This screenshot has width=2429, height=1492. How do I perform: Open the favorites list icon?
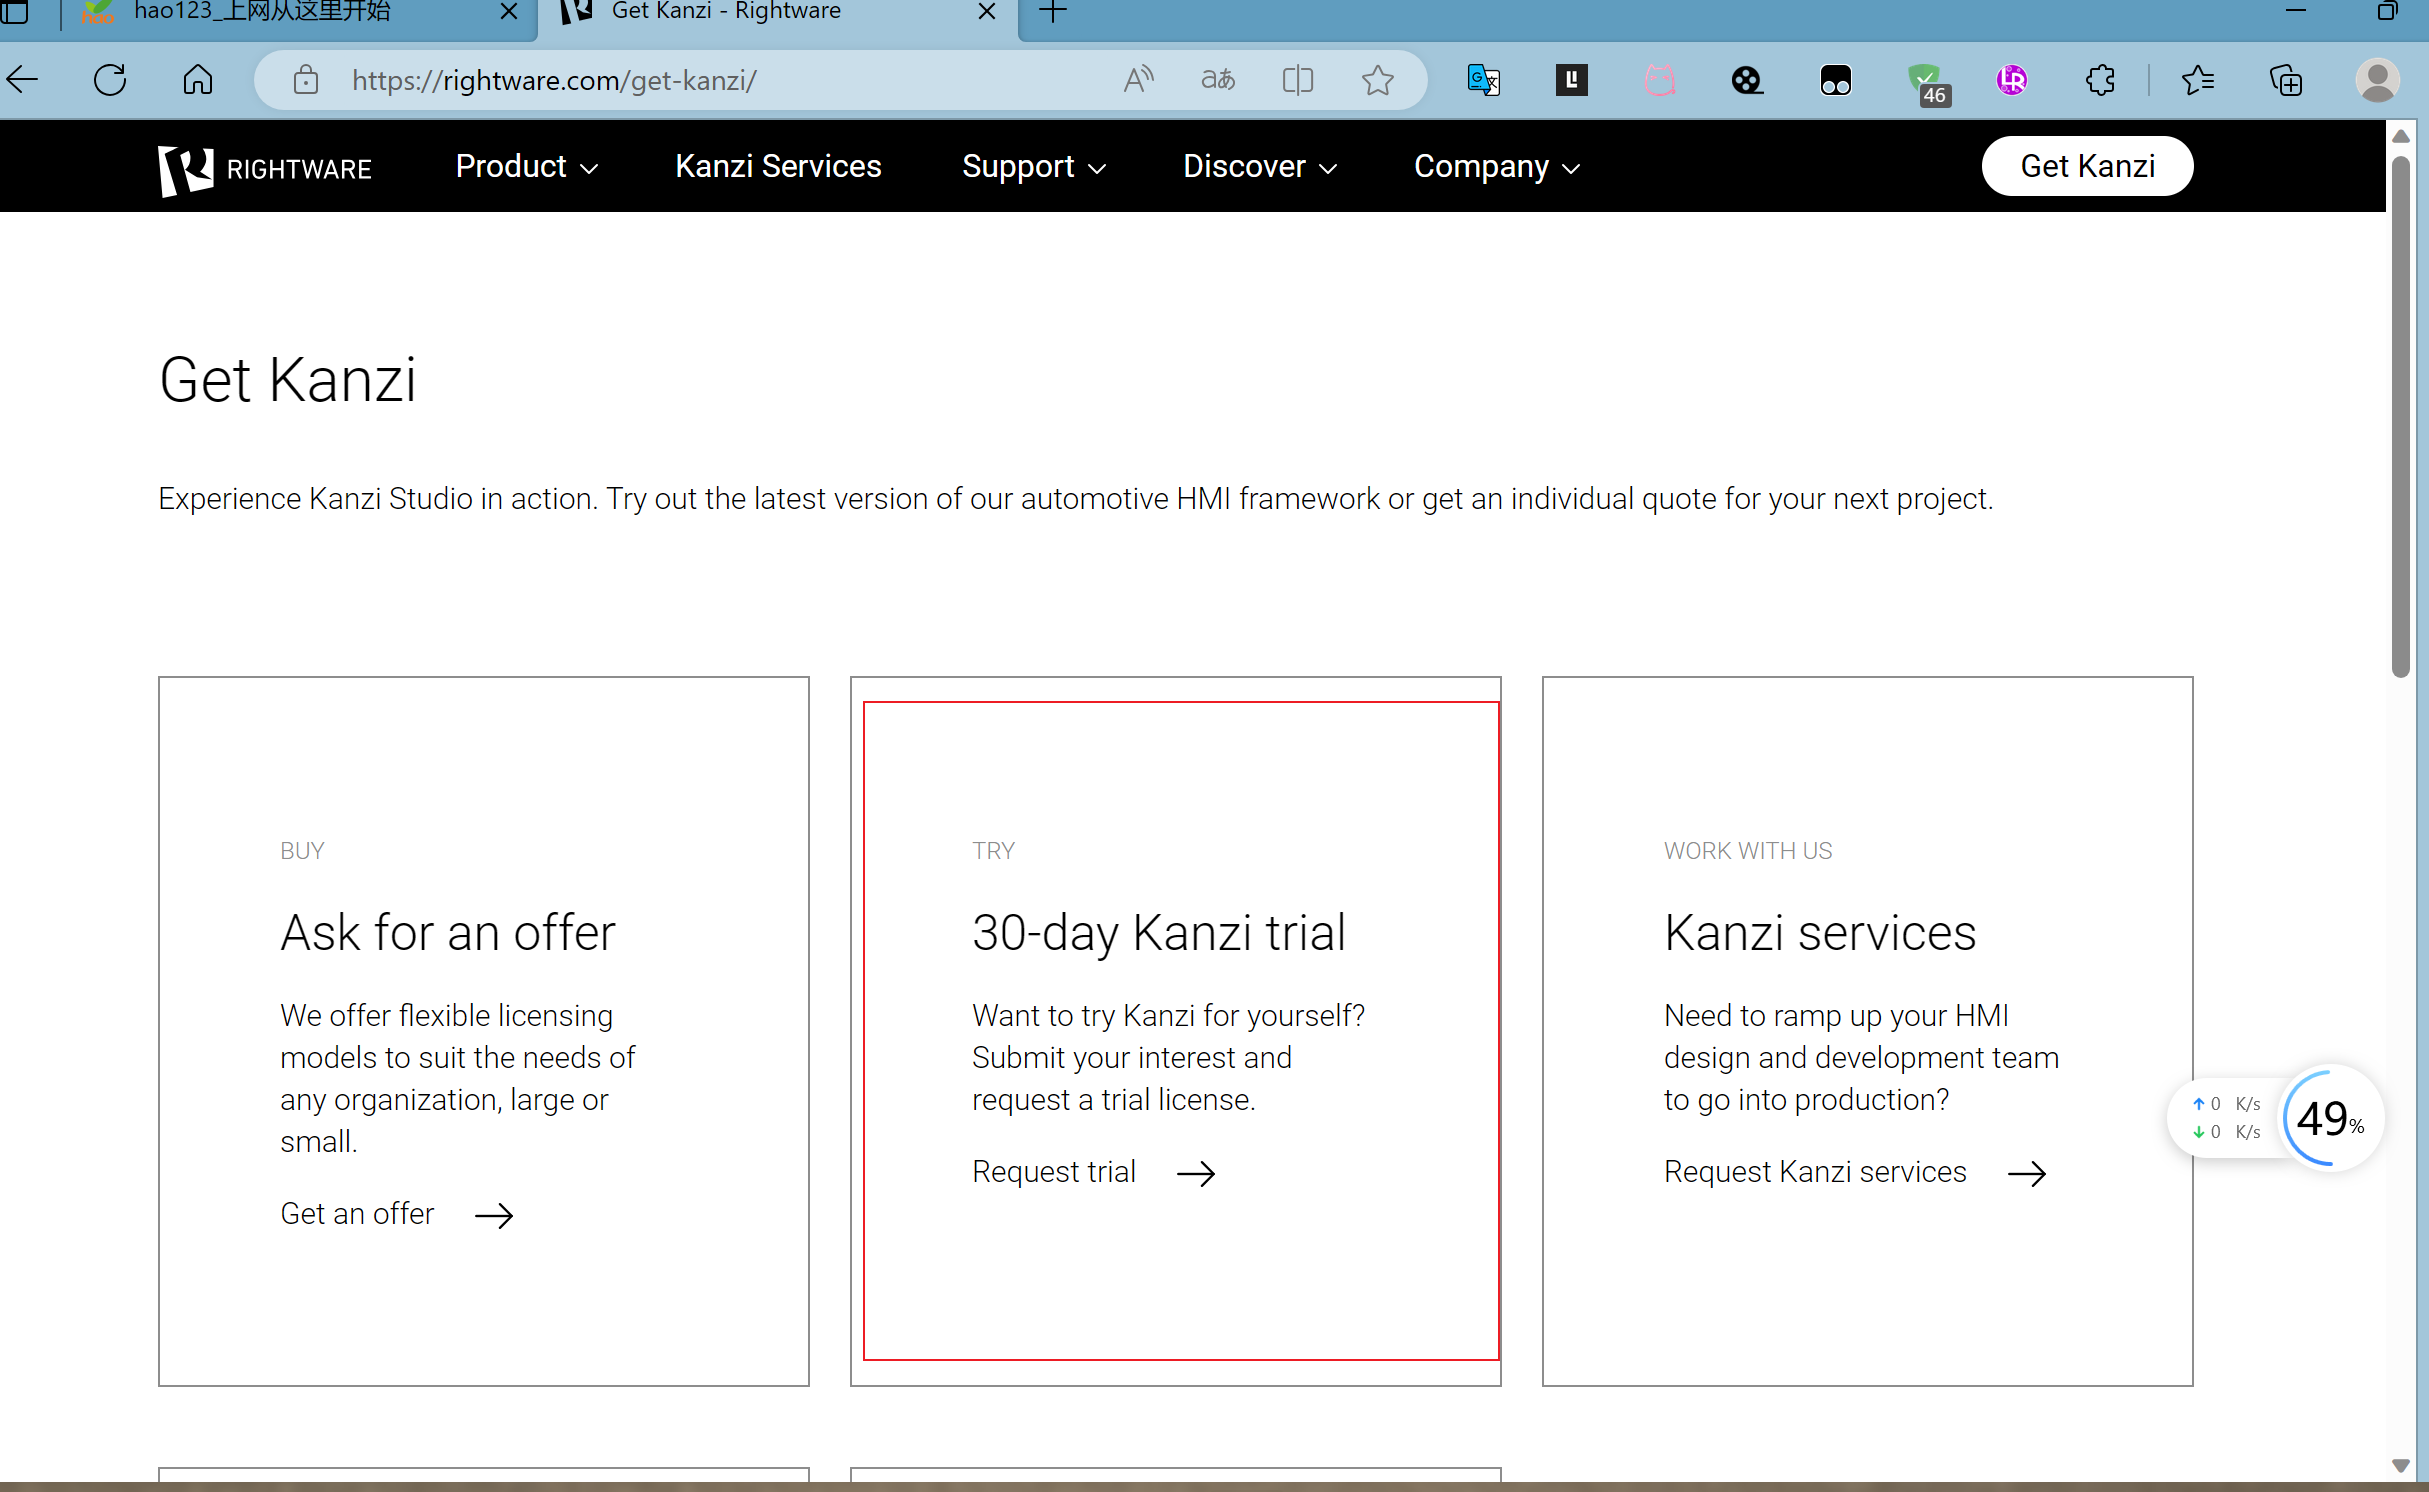point(2197,80)
